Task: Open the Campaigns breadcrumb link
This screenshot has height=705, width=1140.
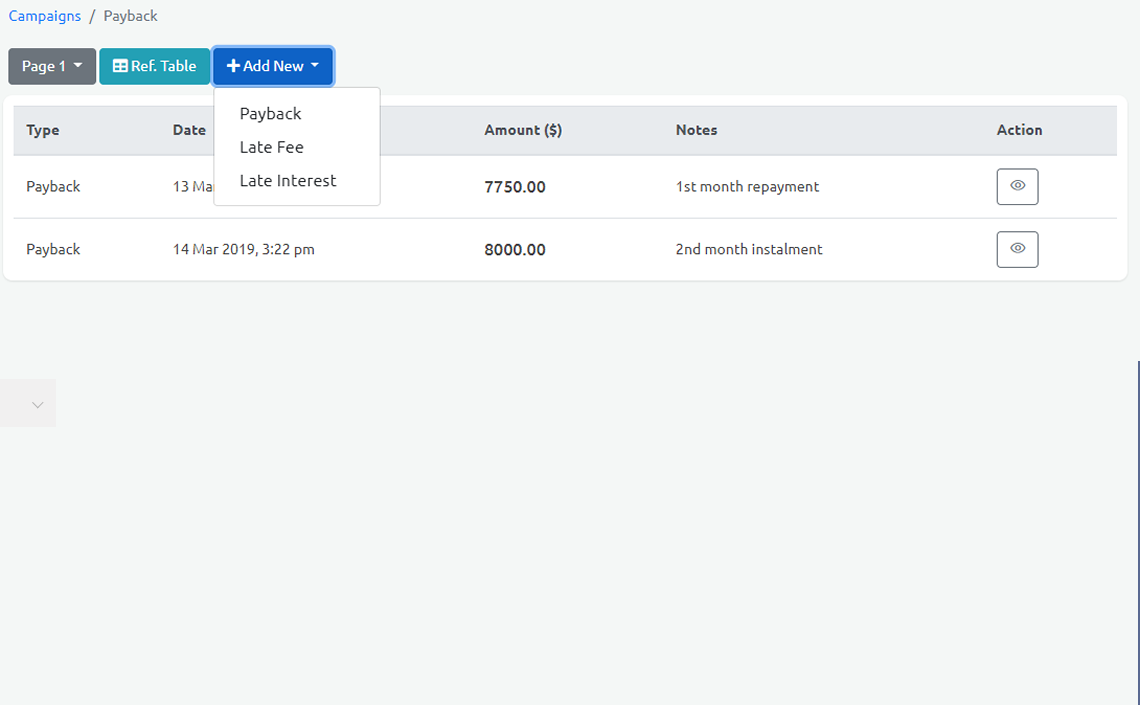Action: (x=44, y=16)
